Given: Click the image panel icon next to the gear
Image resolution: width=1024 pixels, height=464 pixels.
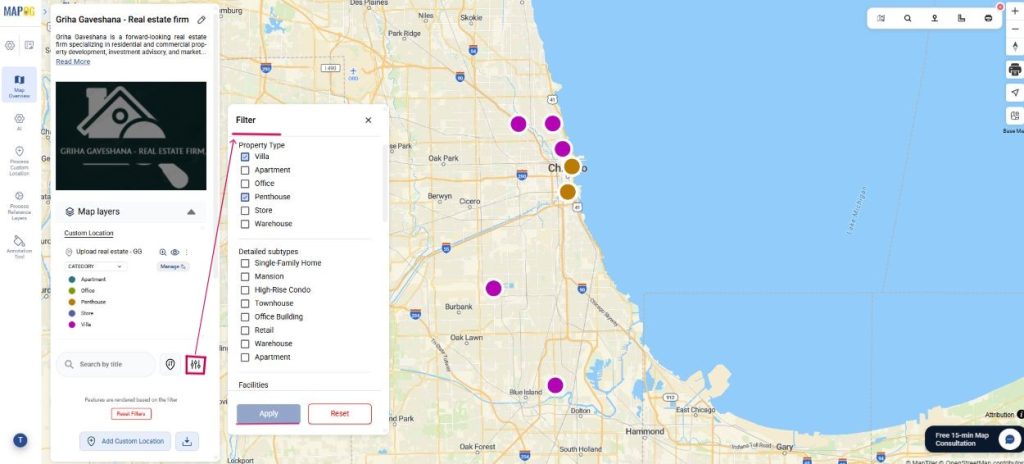Looking at the screenshot, I should (x=29, y=45).
